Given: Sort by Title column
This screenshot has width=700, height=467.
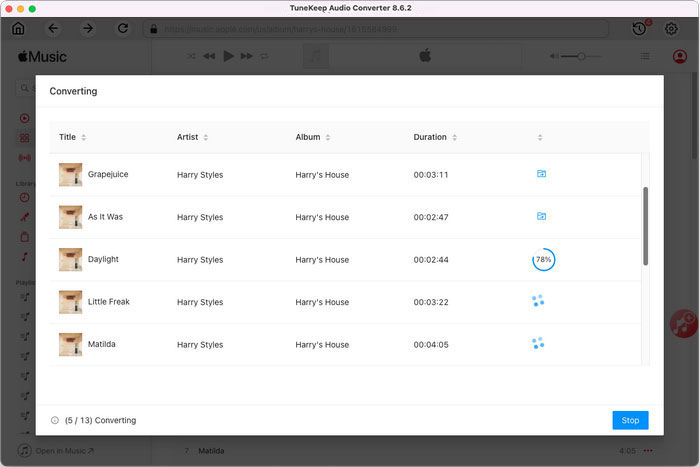Looking at the screenshot, I should (x=83, y=138).
